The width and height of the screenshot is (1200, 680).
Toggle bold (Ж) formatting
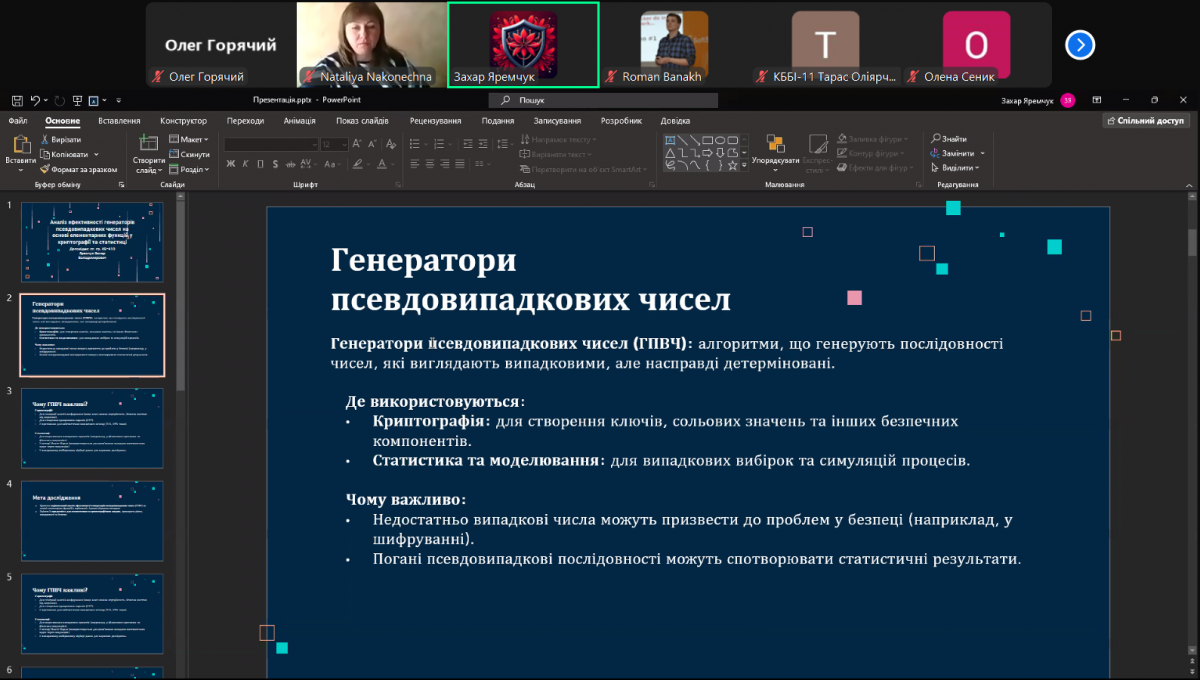coord(231,163)
